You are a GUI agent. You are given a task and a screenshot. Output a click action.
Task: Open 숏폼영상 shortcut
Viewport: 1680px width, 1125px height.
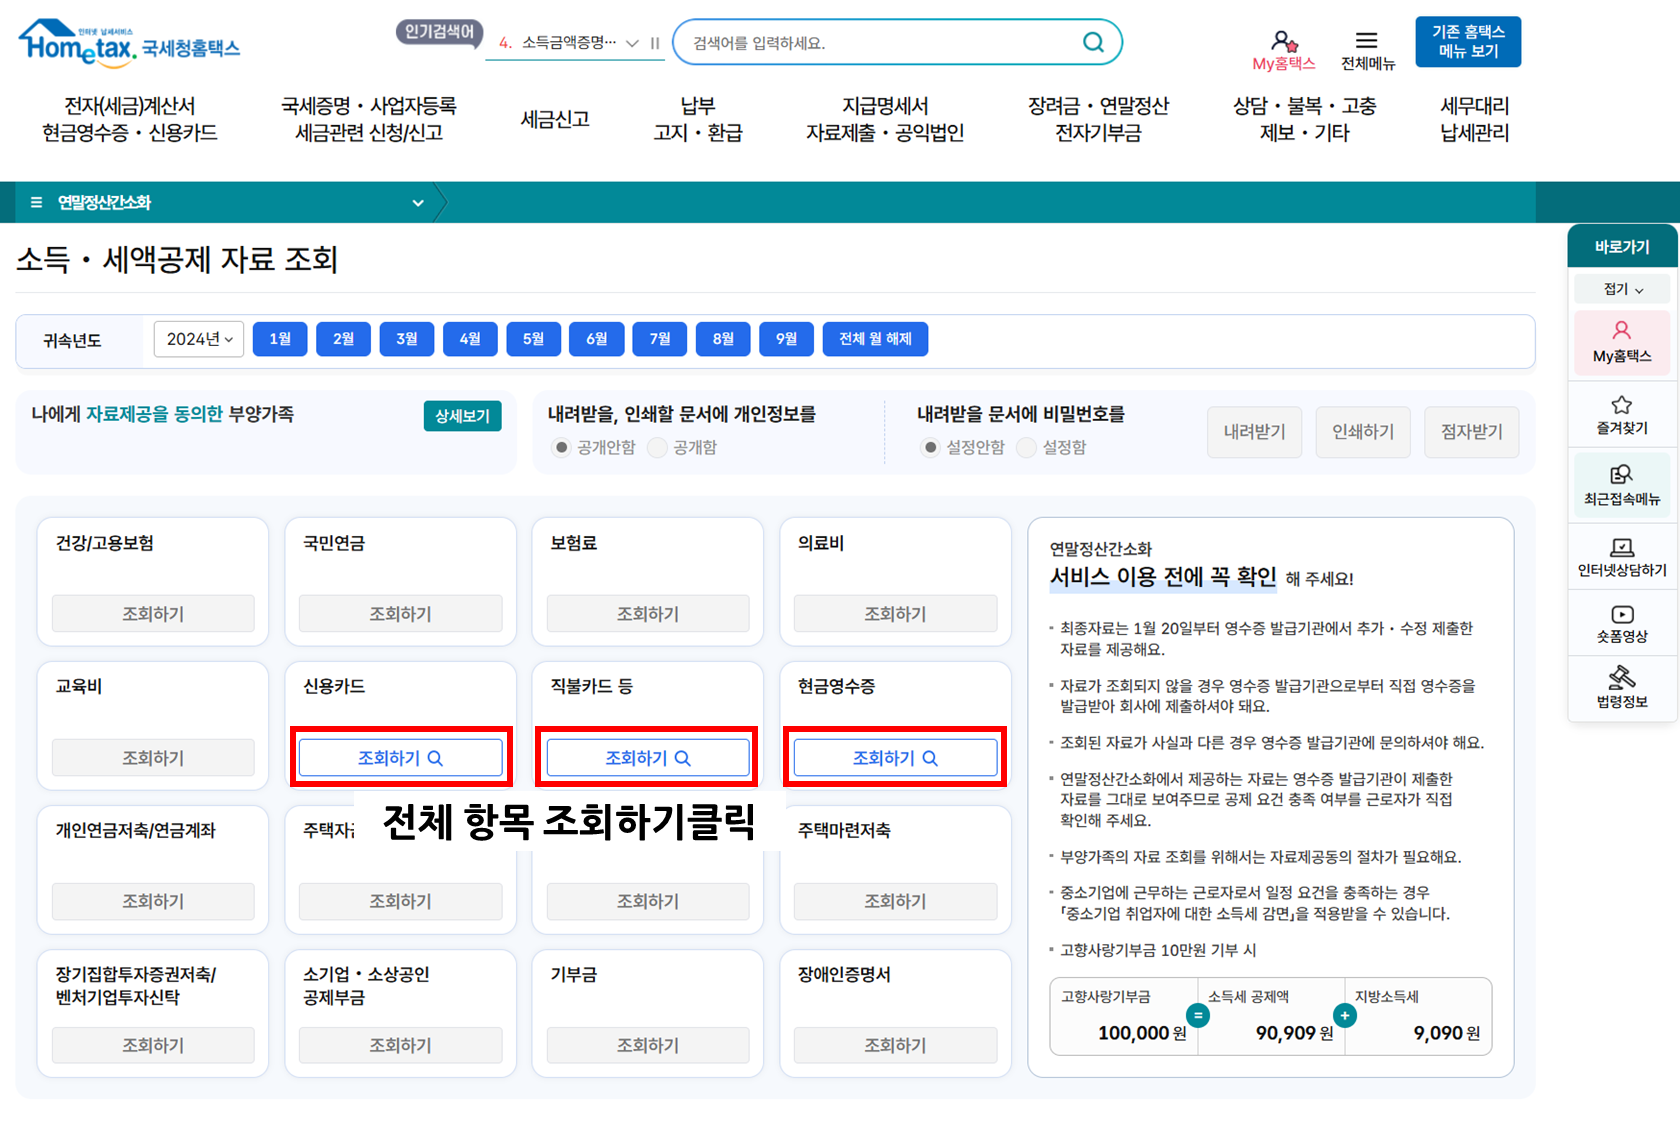(1622, 624)
